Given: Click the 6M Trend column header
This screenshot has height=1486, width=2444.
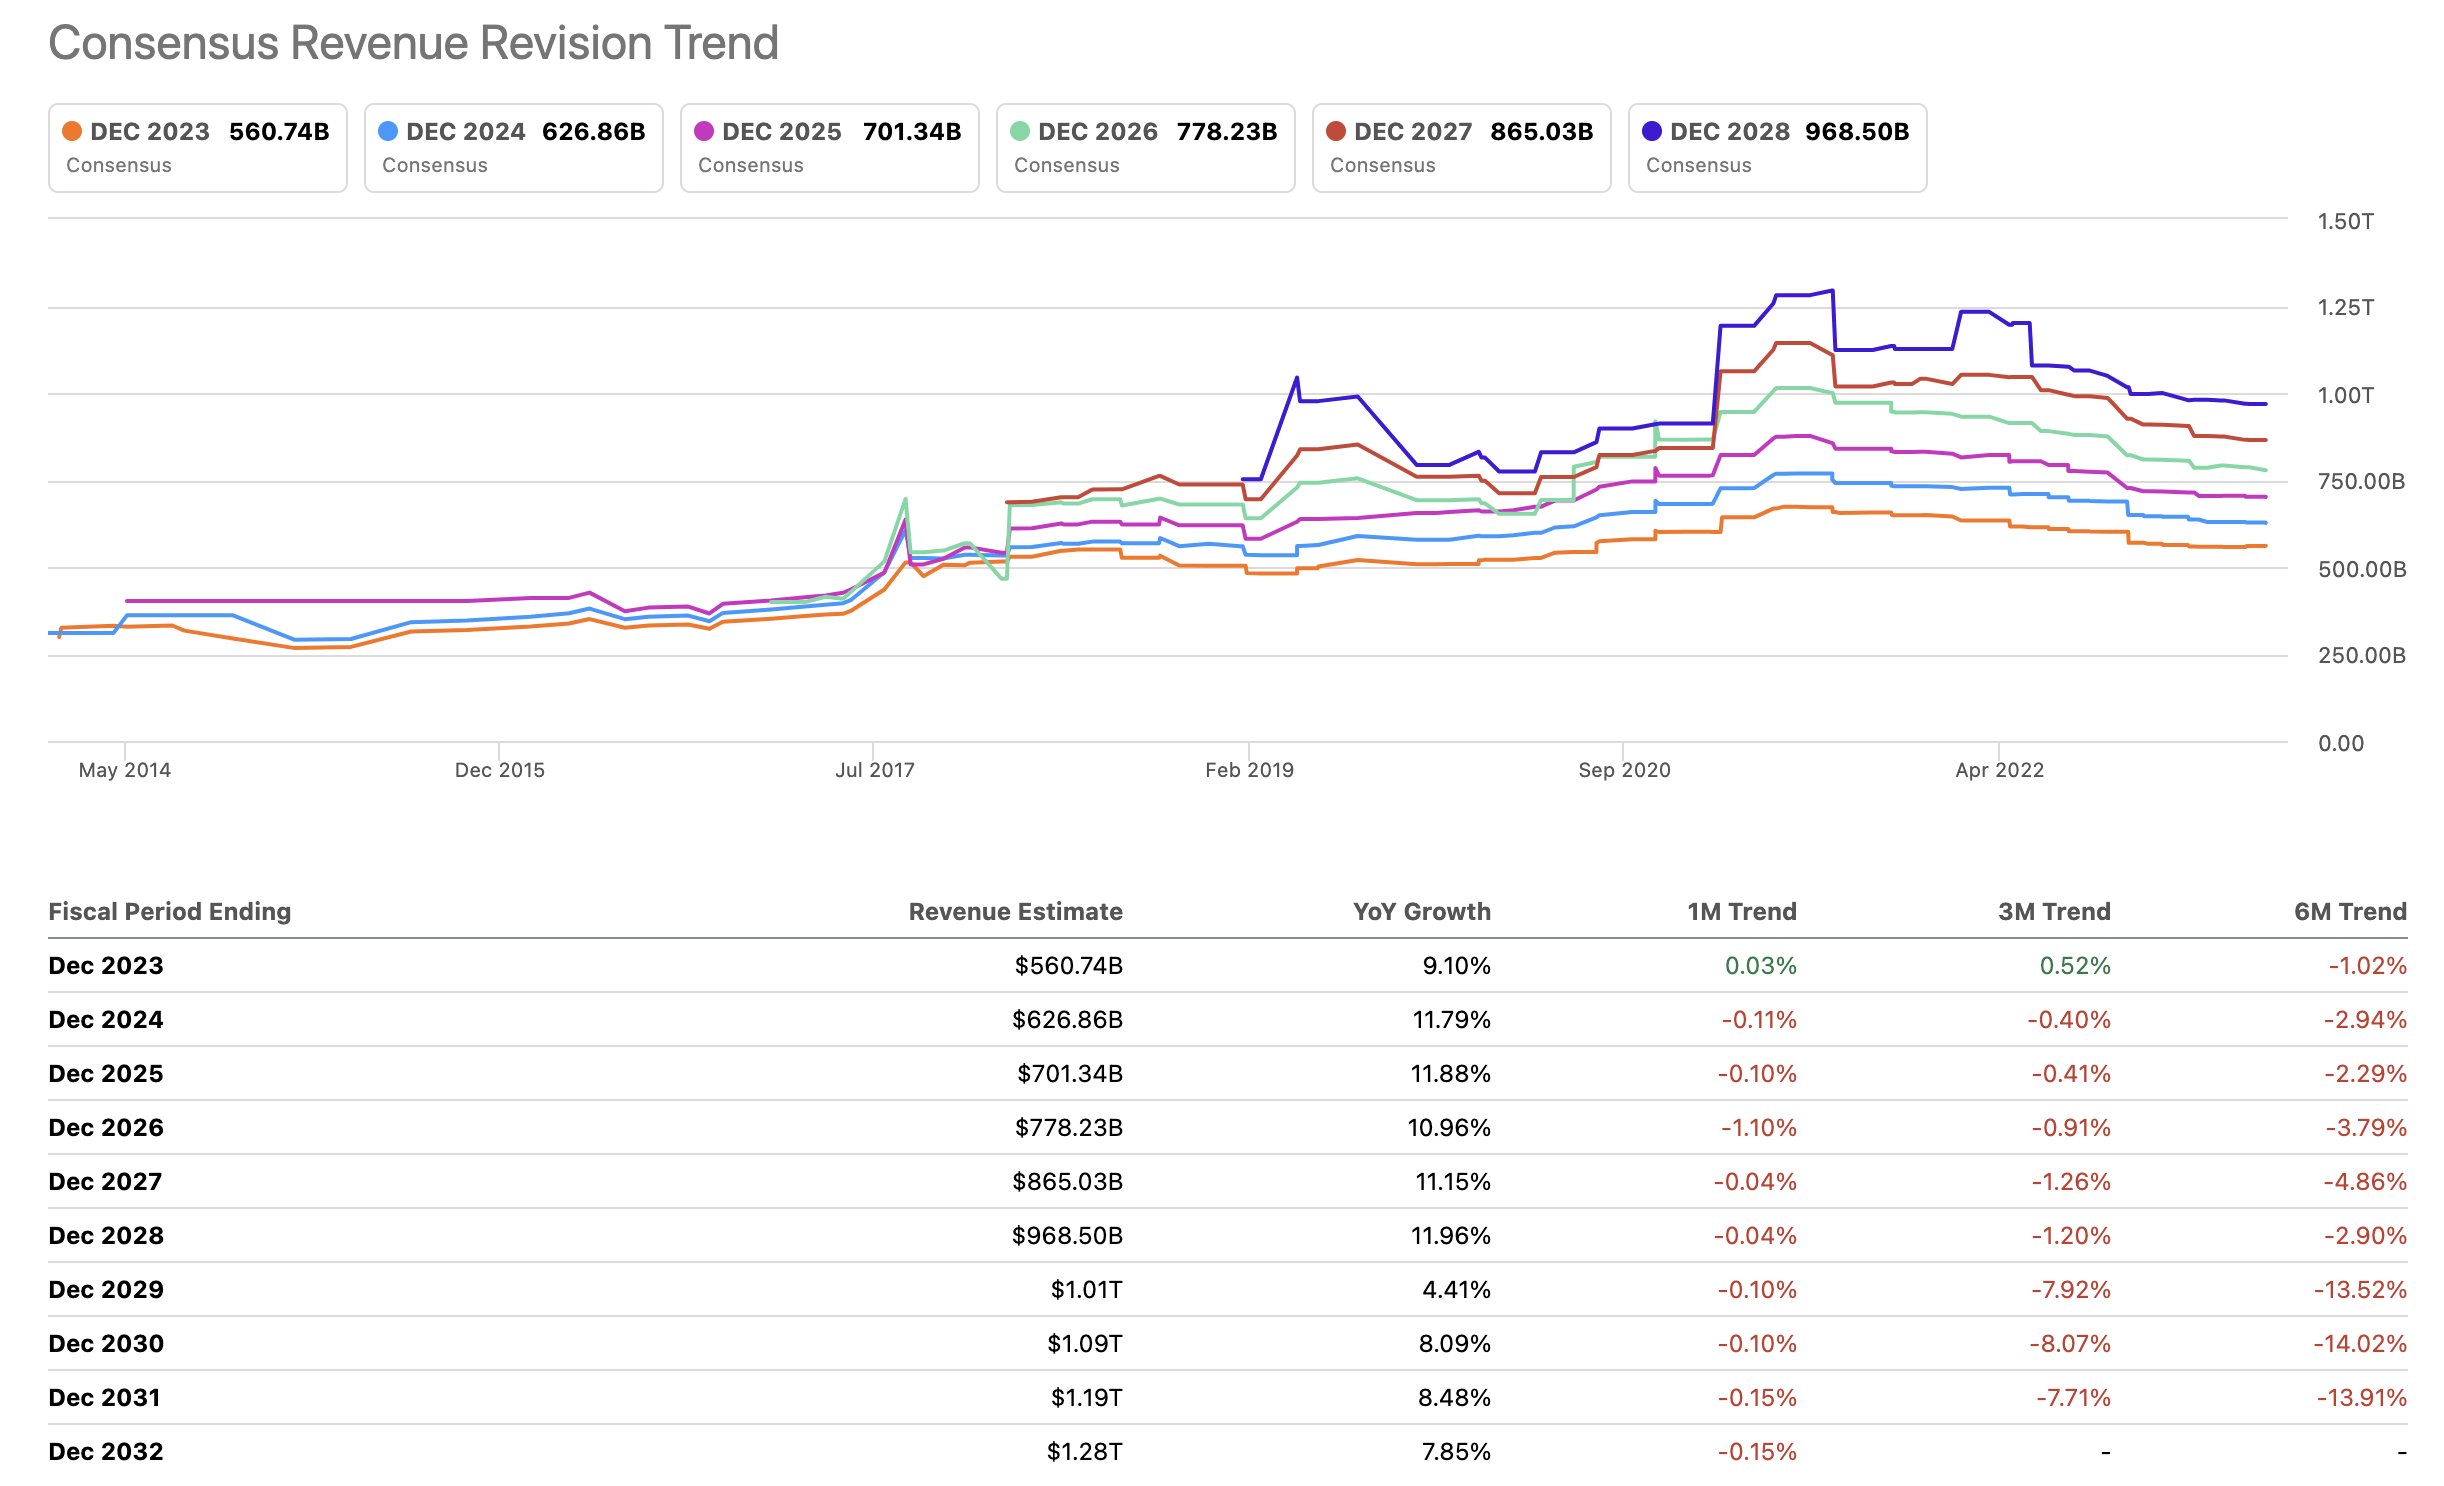Looking at the screenshot, I should coord(2350,911).
